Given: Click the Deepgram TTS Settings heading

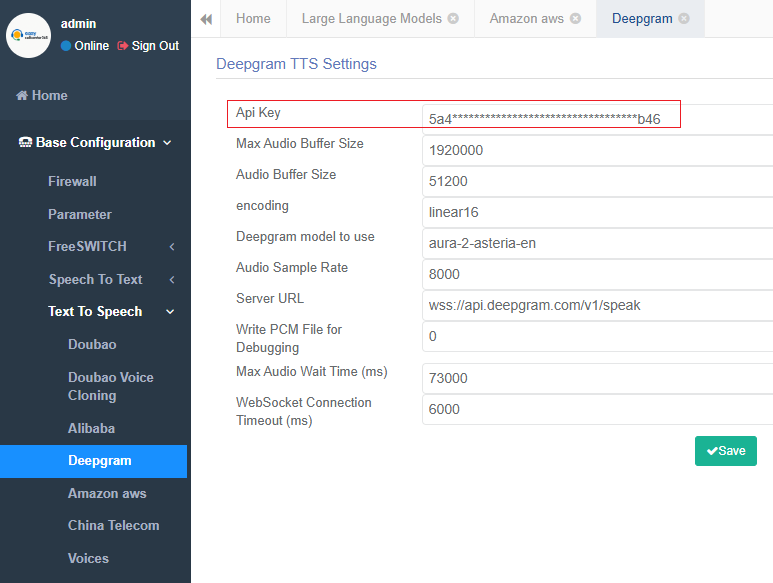Looking at the screenshot, I should (296, 64).
